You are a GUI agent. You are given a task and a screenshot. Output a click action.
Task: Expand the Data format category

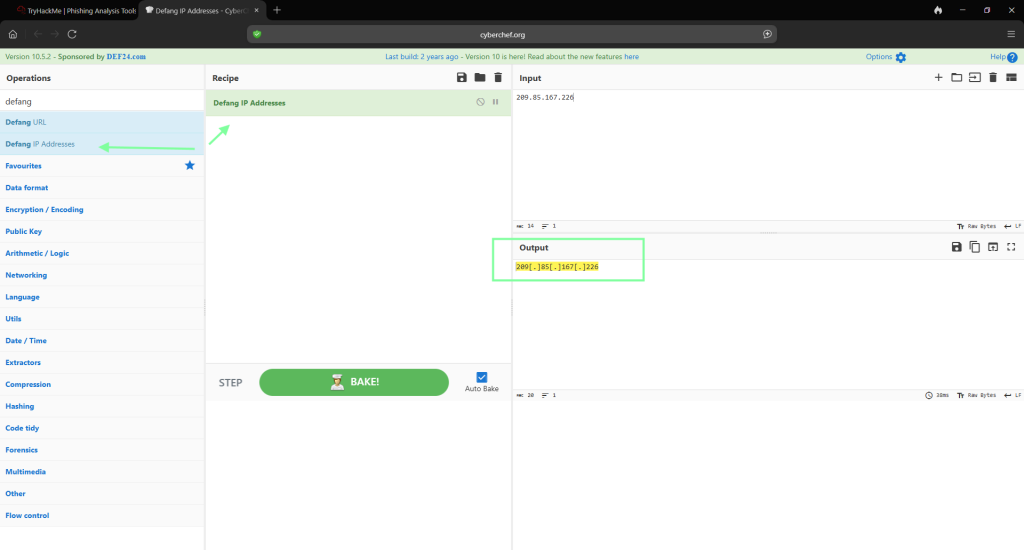coord(27,188)
